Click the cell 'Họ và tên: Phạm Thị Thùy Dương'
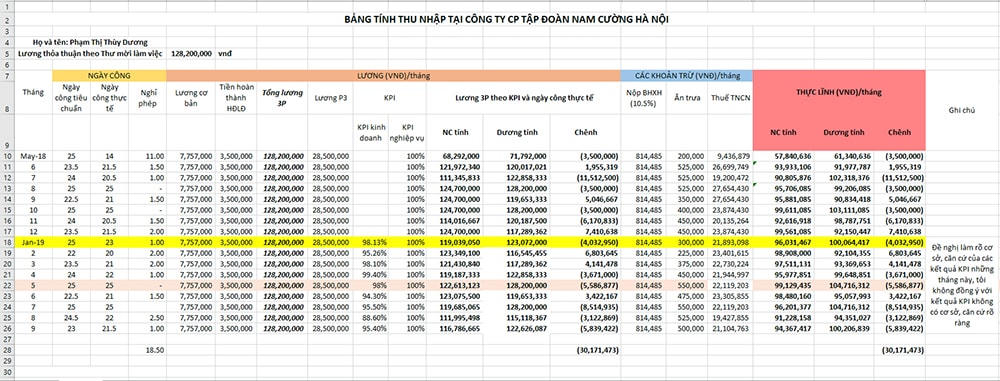 (x=91, y=42)
